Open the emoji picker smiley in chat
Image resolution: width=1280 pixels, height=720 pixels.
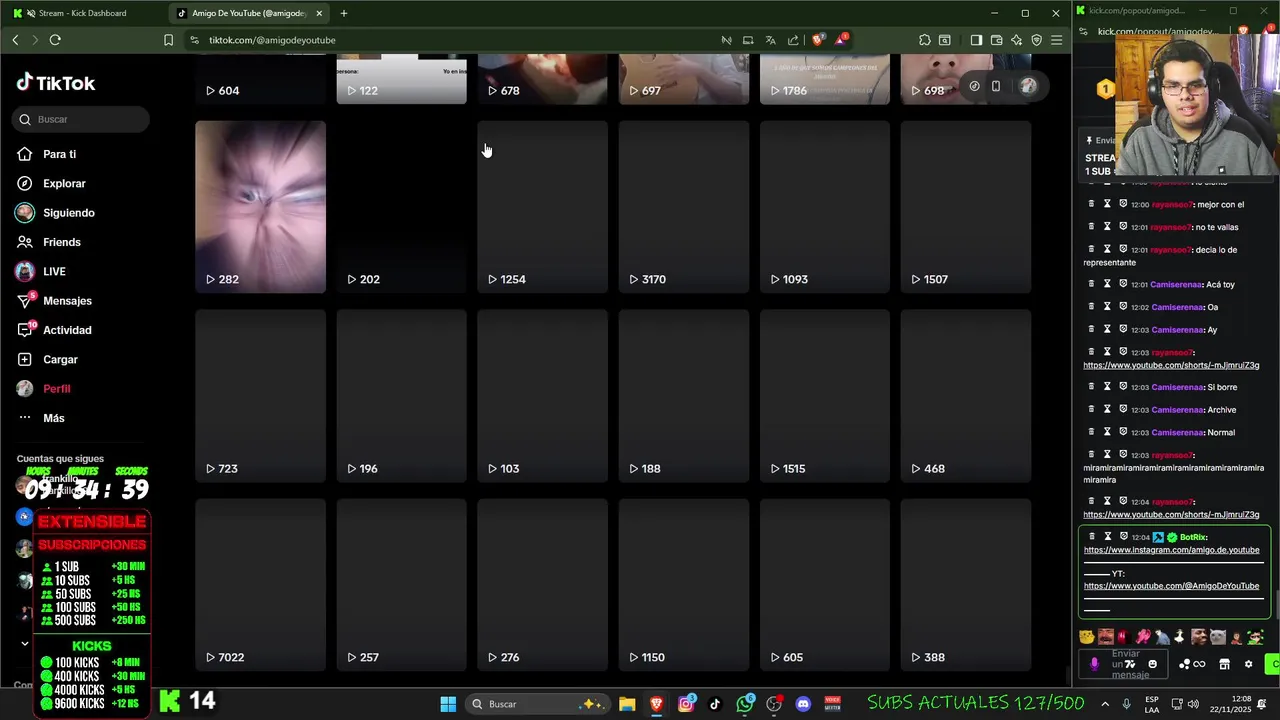tap(1152, 664)
